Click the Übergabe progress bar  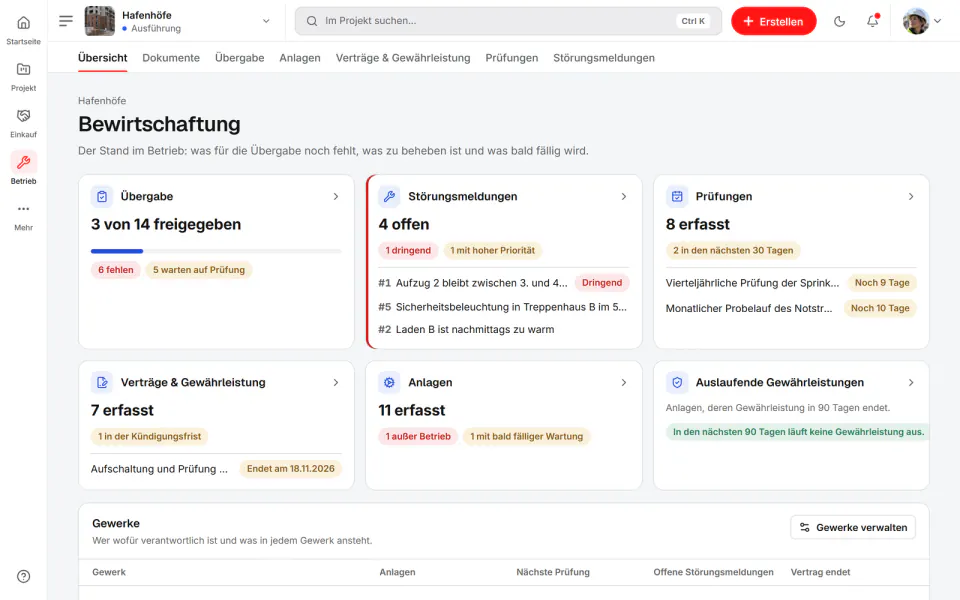216,251
